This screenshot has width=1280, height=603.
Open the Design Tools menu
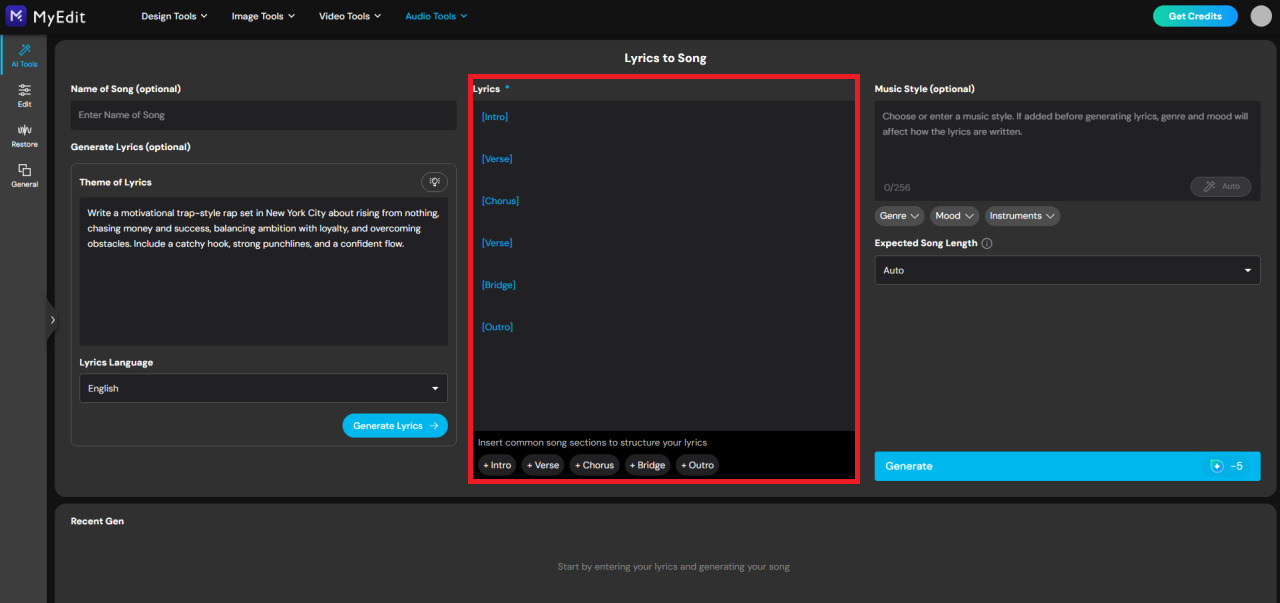tap(174, 15)
